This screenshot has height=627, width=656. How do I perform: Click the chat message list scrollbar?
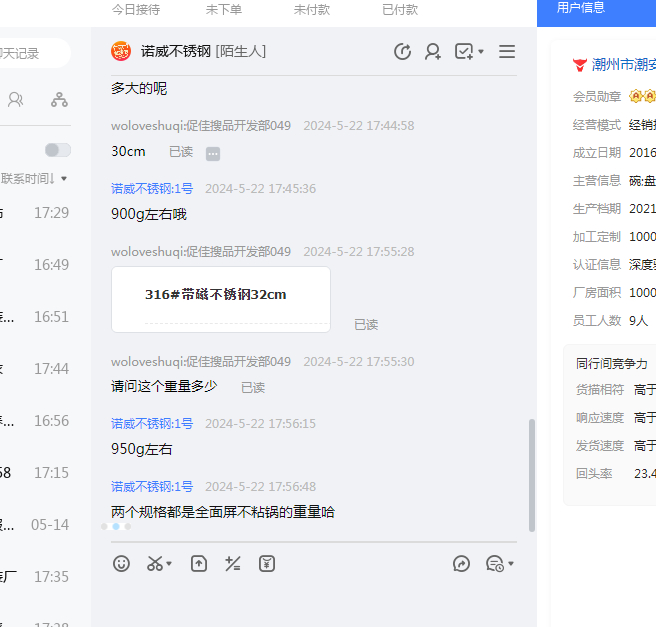pos(531,475)
